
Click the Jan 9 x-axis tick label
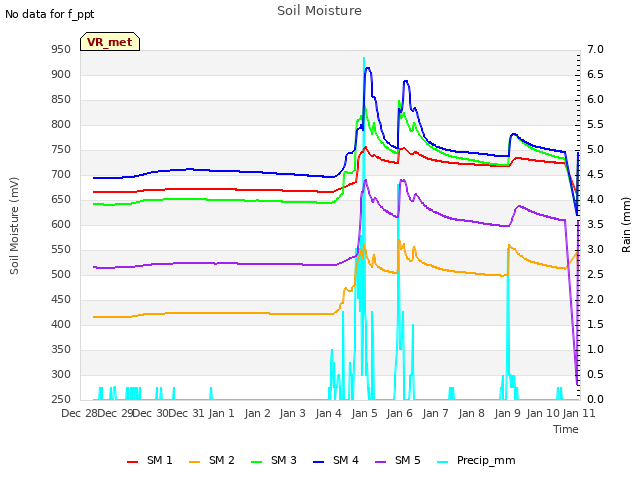(507, 413)
